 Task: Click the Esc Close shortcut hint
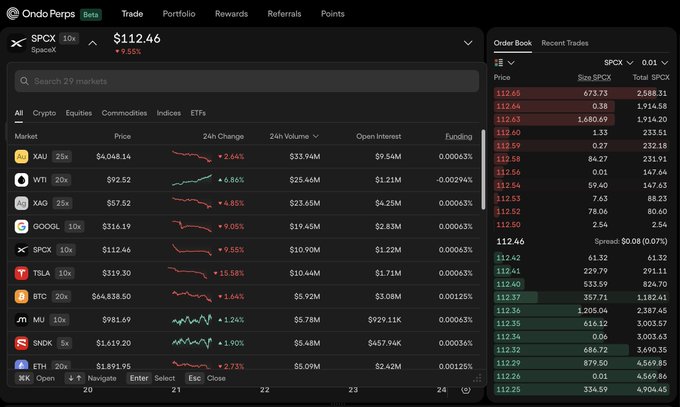tap(206, 378)
